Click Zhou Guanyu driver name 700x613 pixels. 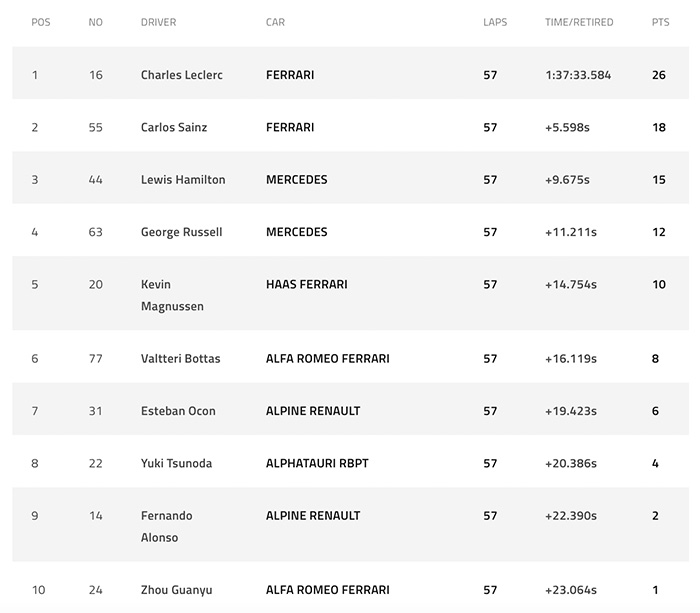tap(176, 590)
